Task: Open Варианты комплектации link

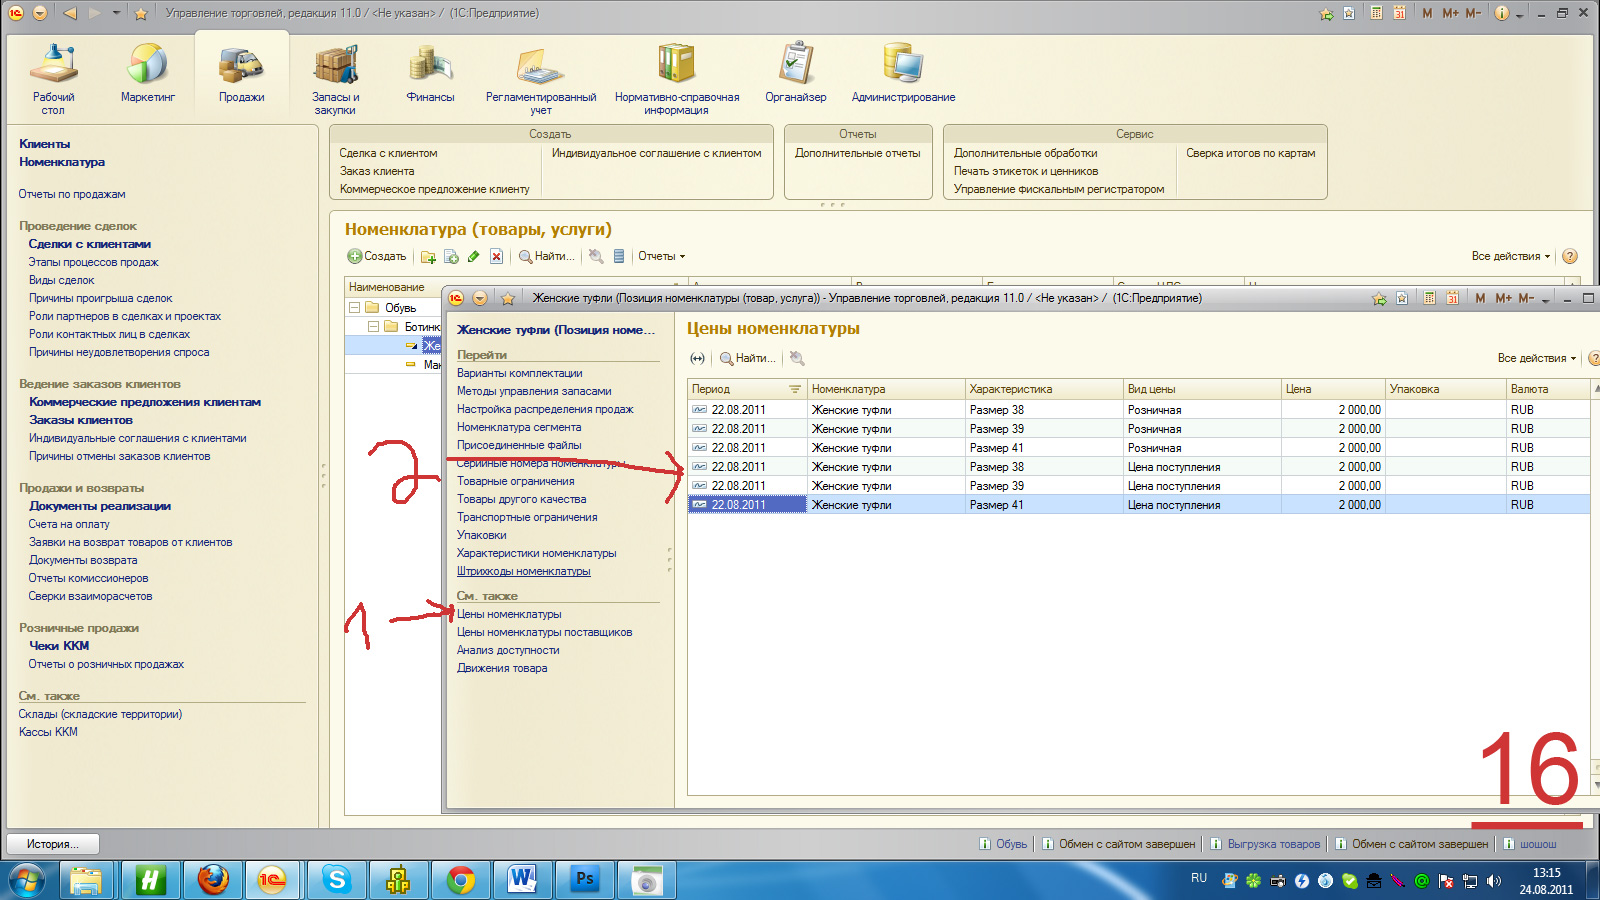Action: 520,373
